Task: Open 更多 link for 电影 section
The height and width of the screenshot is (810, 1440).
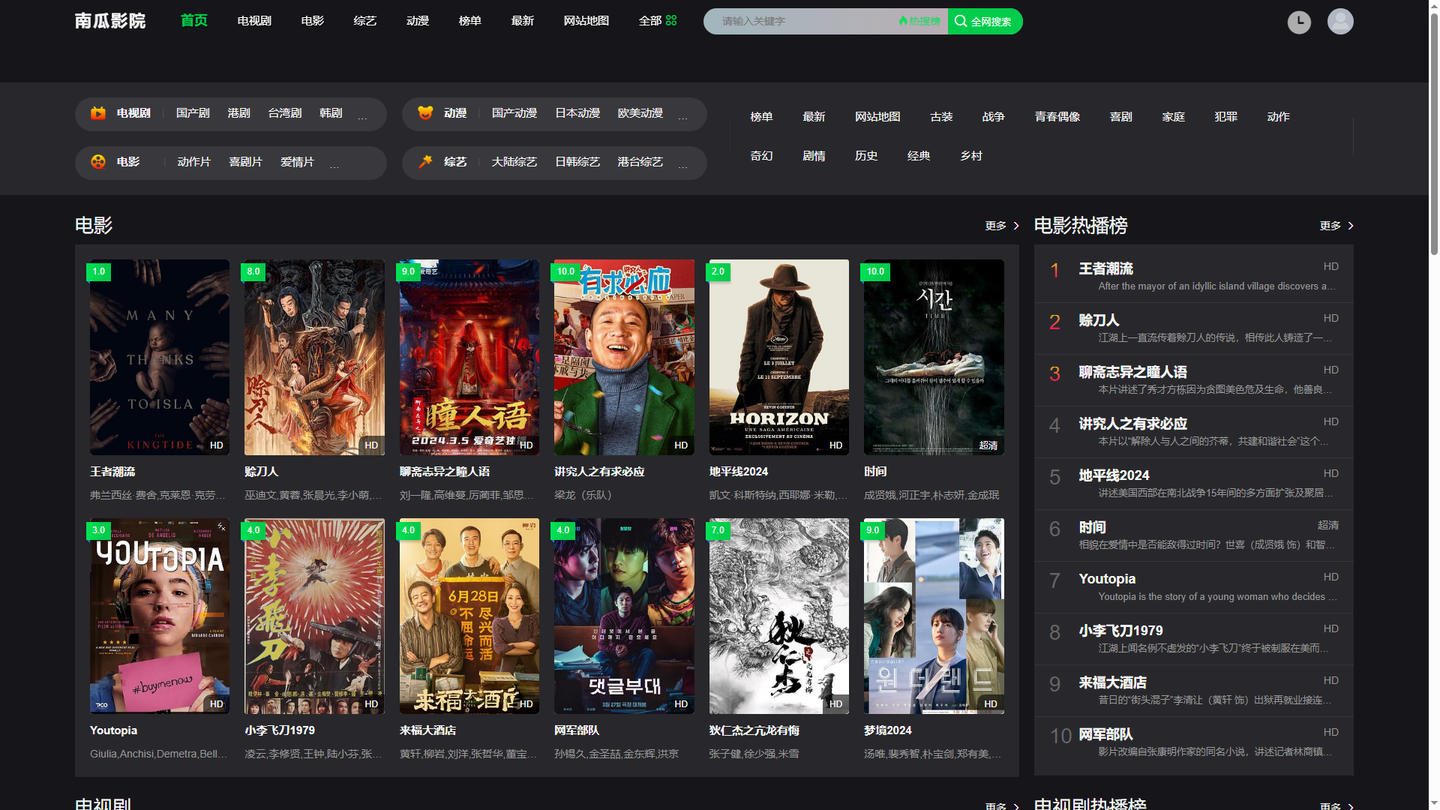Action: pyautogui.click(x=1002, y=226)
